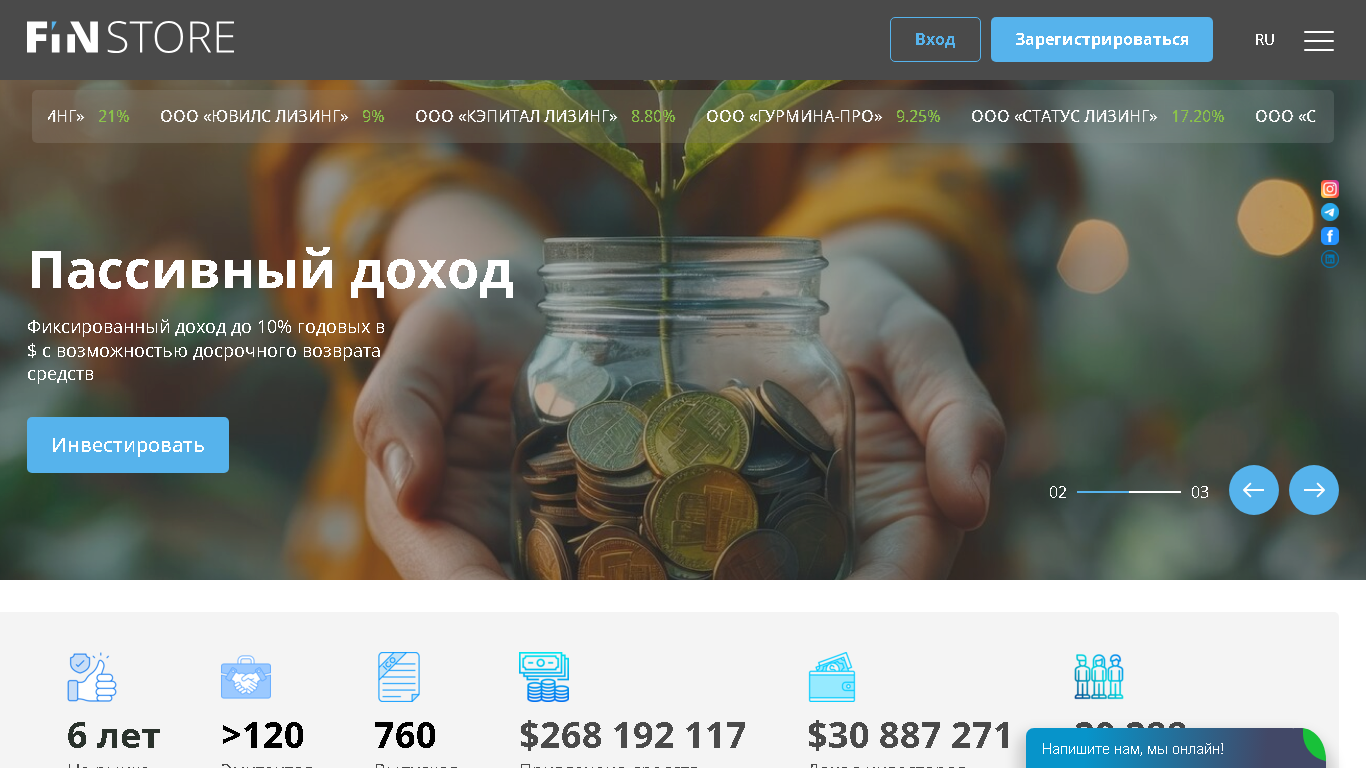The height and width of the screenshot is (768, 1366).
Task: Open ООО «СТАТУС ЛИЗИНГ» ticker item
Action: click(x=1097, y=116)
